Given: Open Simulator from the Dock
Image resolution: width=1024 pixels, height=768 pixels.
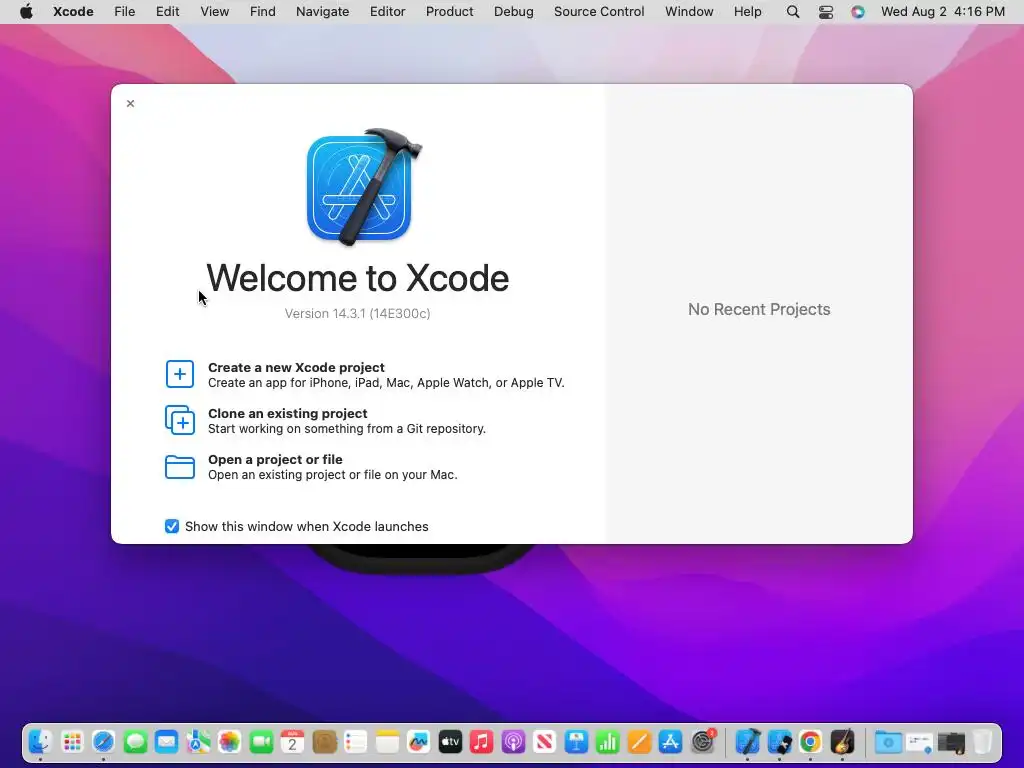Looking at the screenshot, I should [780, 742].
